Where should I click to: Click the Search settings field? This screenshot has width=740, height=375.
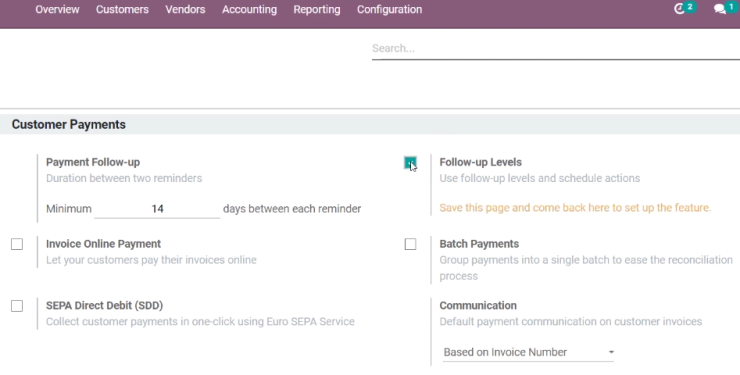[555, 49]
